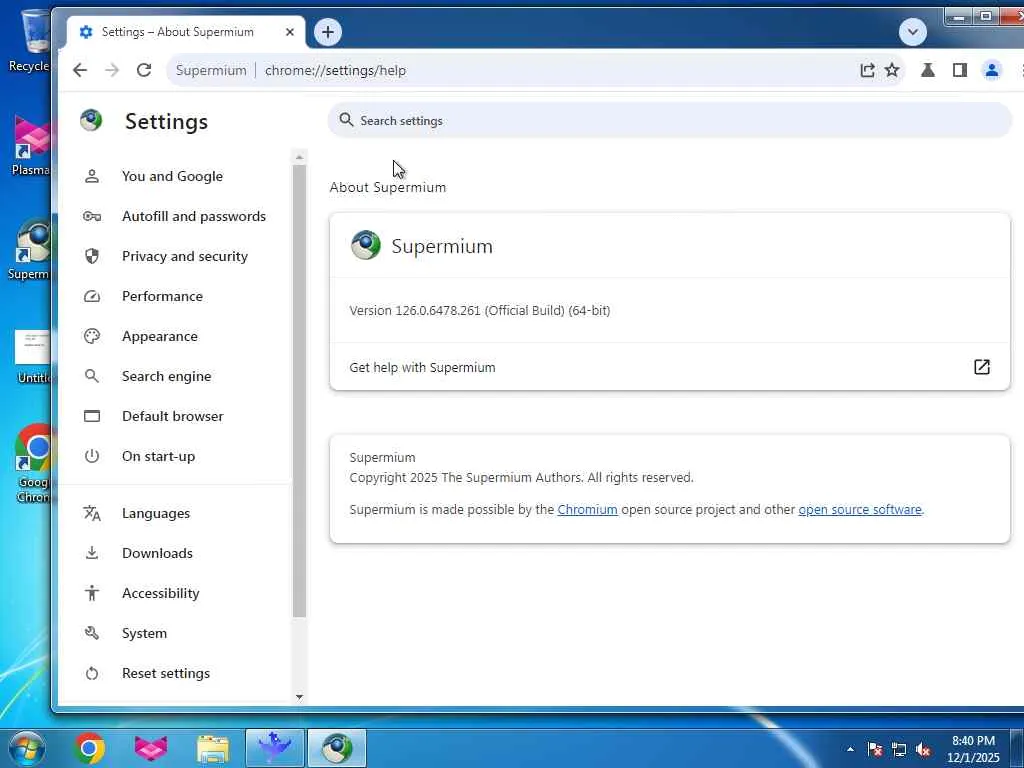Screen dimensions: 1024x768
Task: Reload the settings page
Action: (144, 70)
